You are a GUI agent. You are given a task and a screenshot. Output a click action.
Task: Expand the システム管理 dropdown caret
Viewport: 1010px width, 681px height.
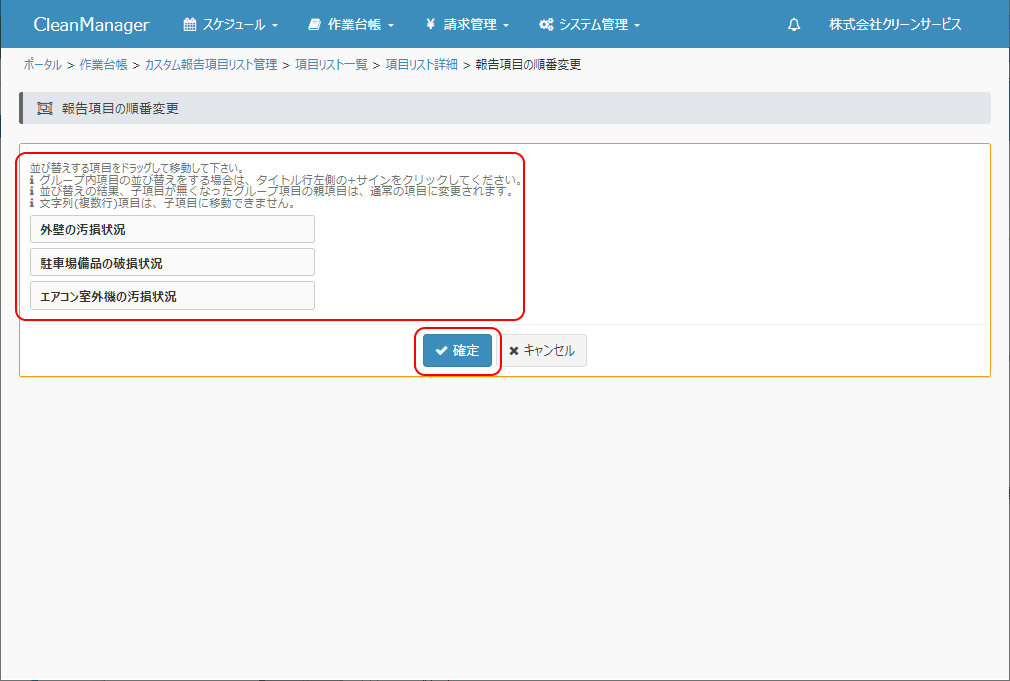tap(637, 26)
